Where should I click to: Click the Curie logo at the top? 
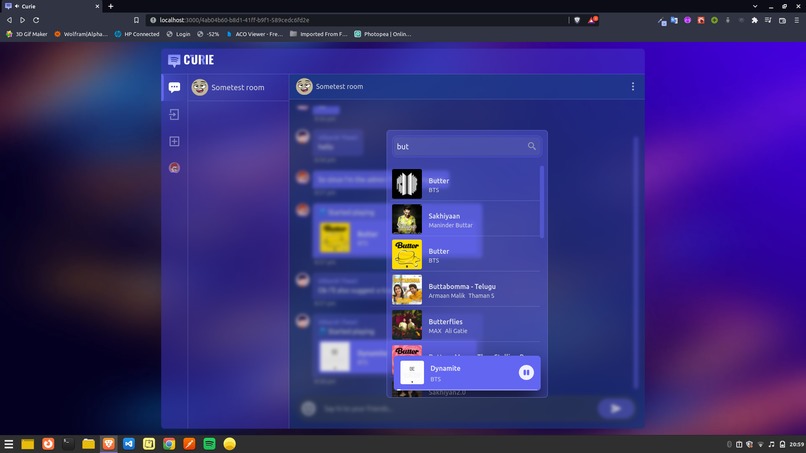[191, 60]
